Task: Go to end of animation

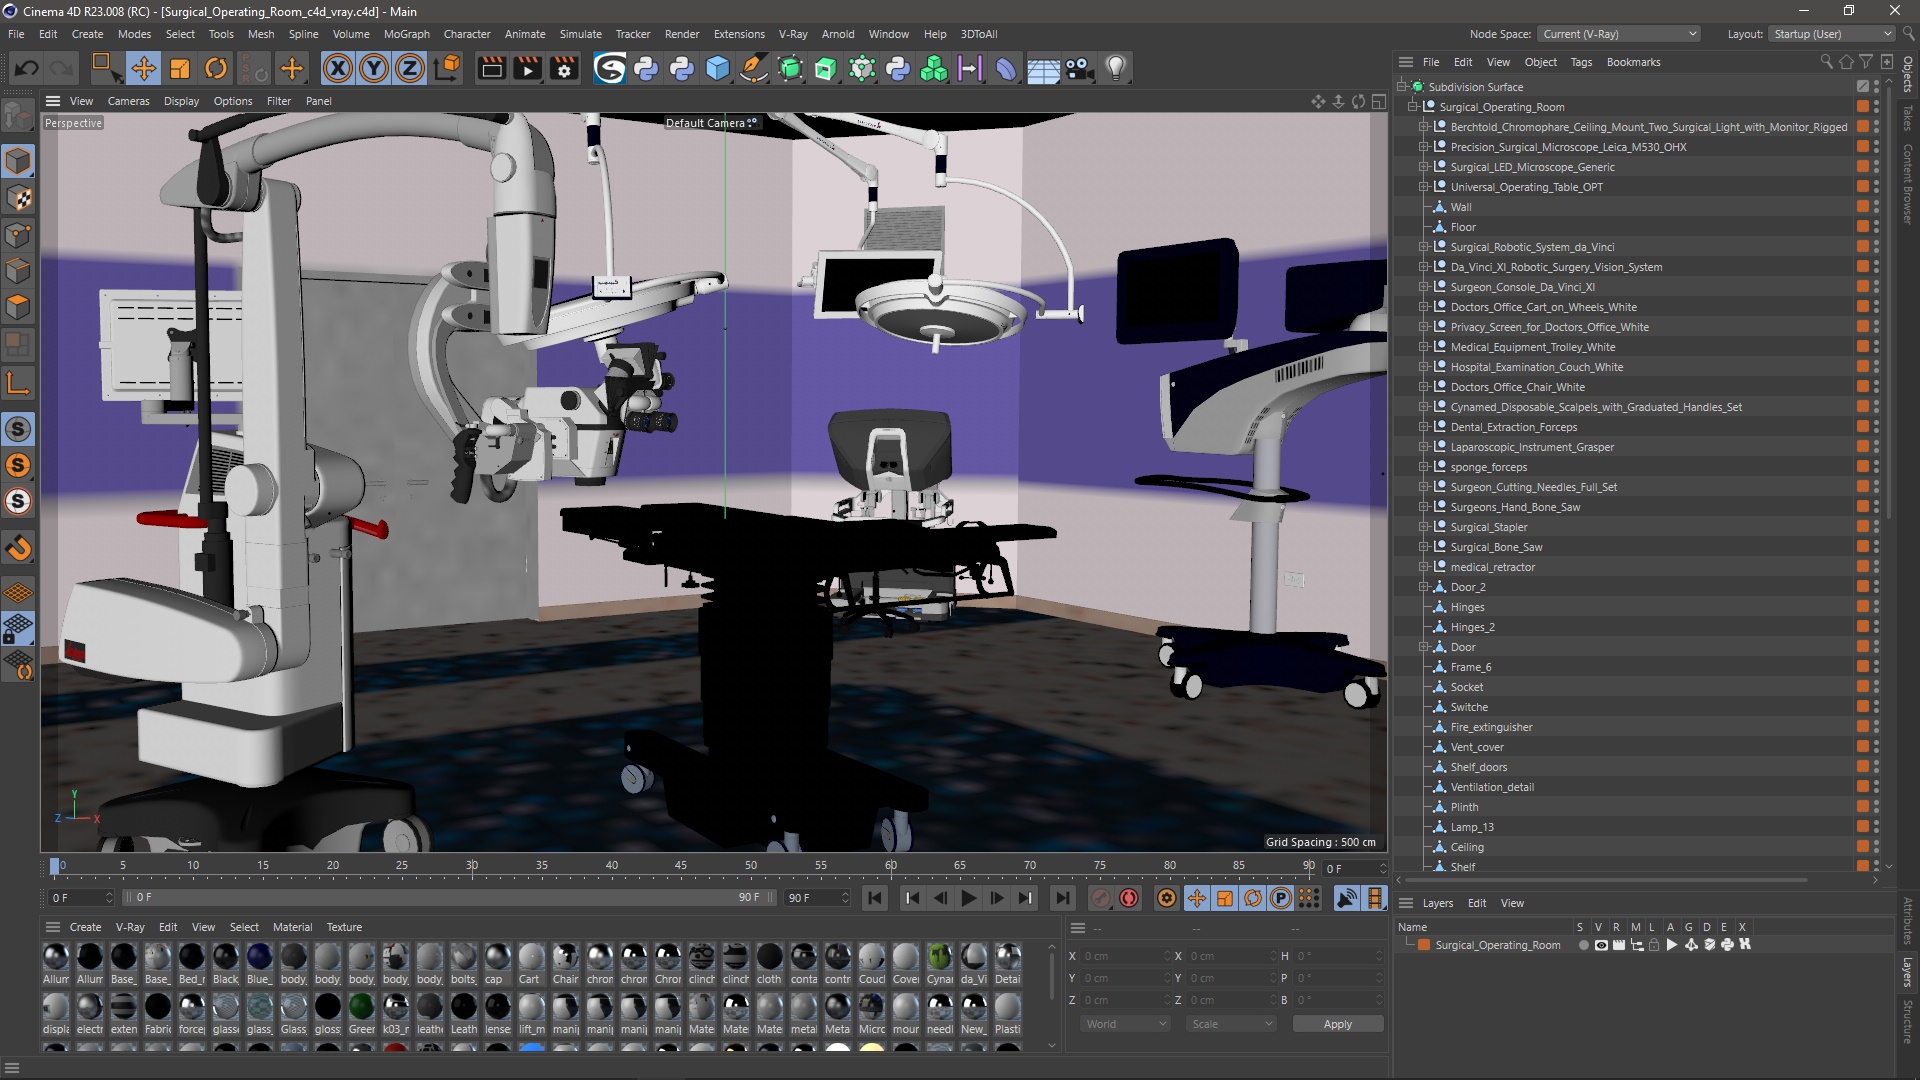Action: click(1063, 898)
